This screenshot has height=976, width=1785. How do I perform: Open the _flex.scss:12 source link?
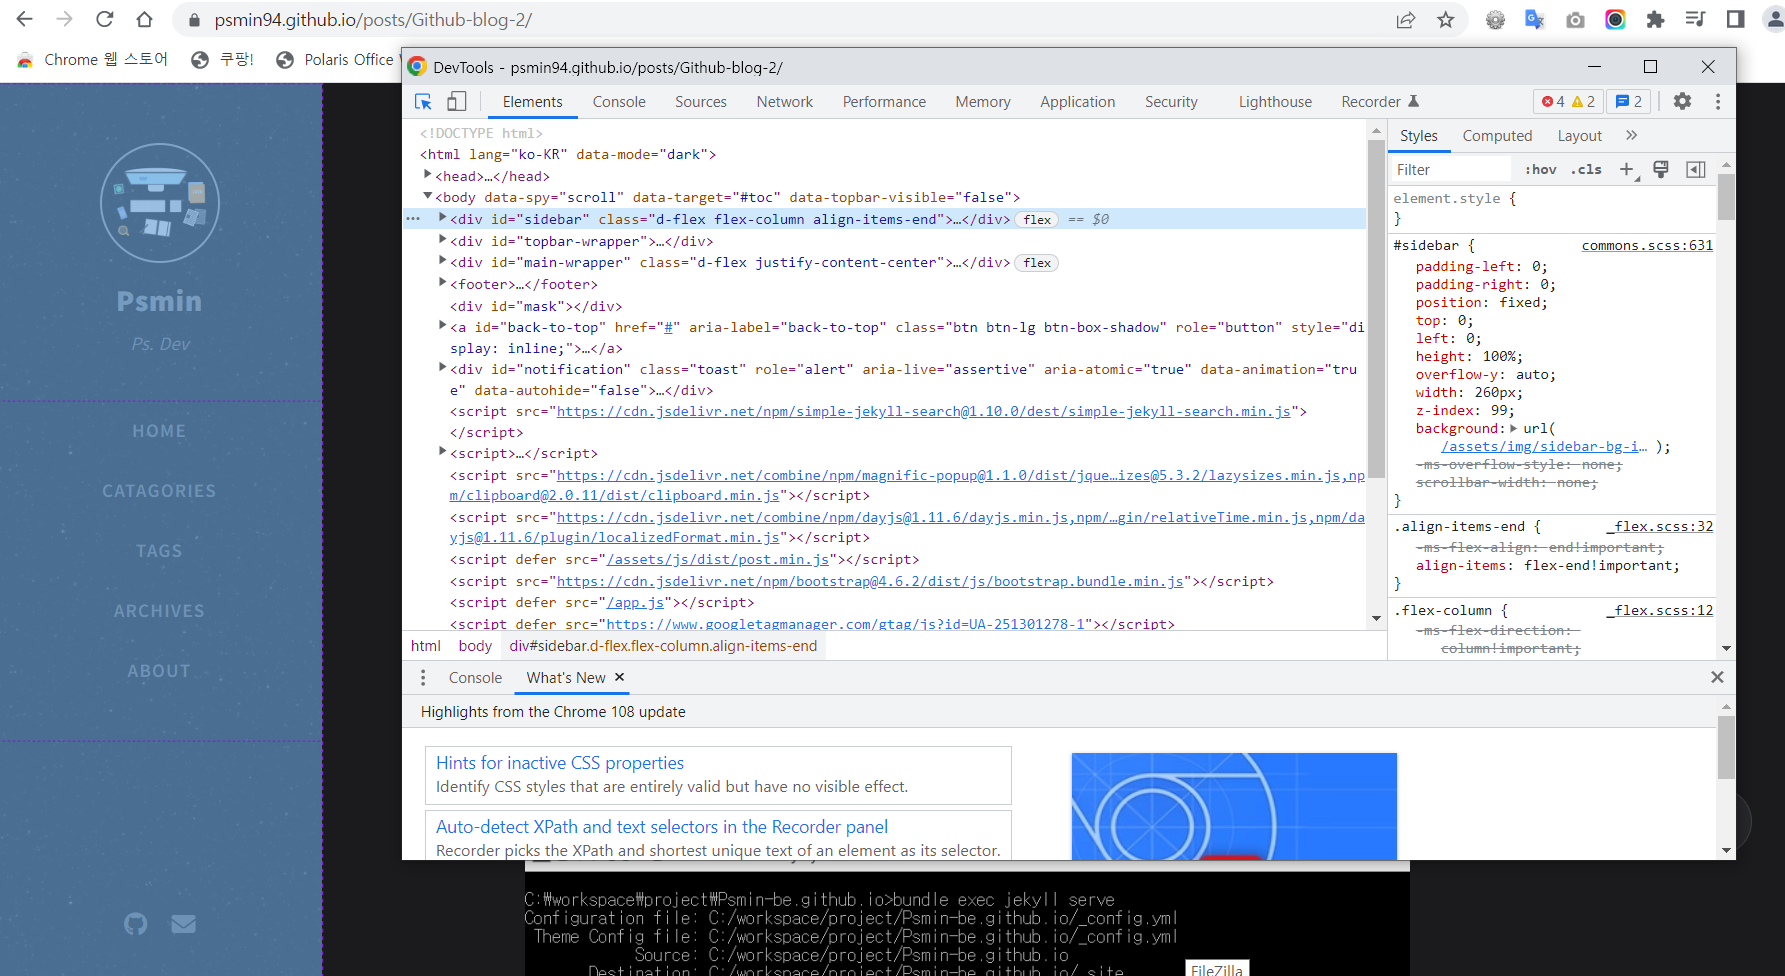click(1660, 610)
